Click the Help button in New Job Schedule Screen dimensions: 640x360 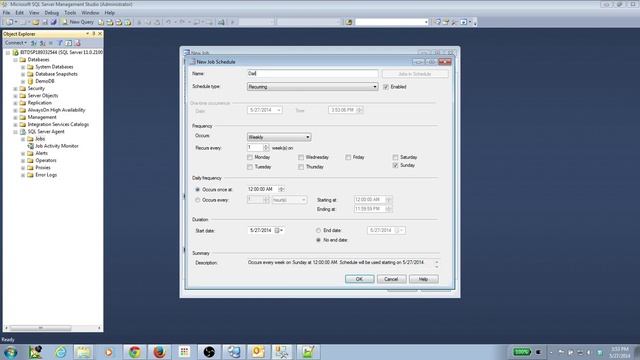pos(423,279)
